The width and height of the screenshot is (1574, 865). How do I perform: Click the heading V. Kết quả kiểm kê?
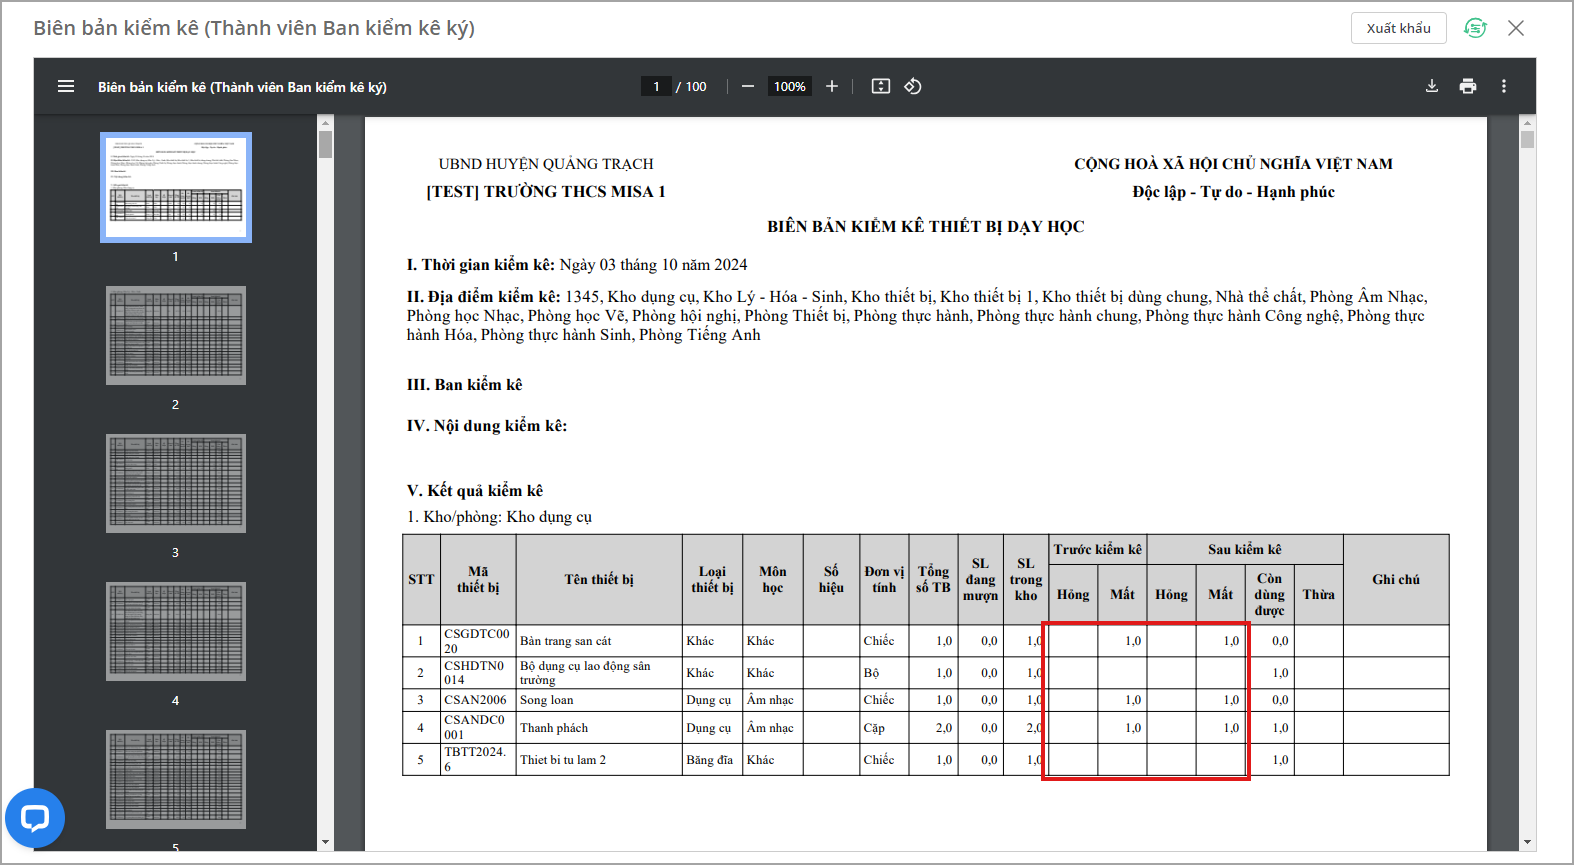(x=475, y=490)
